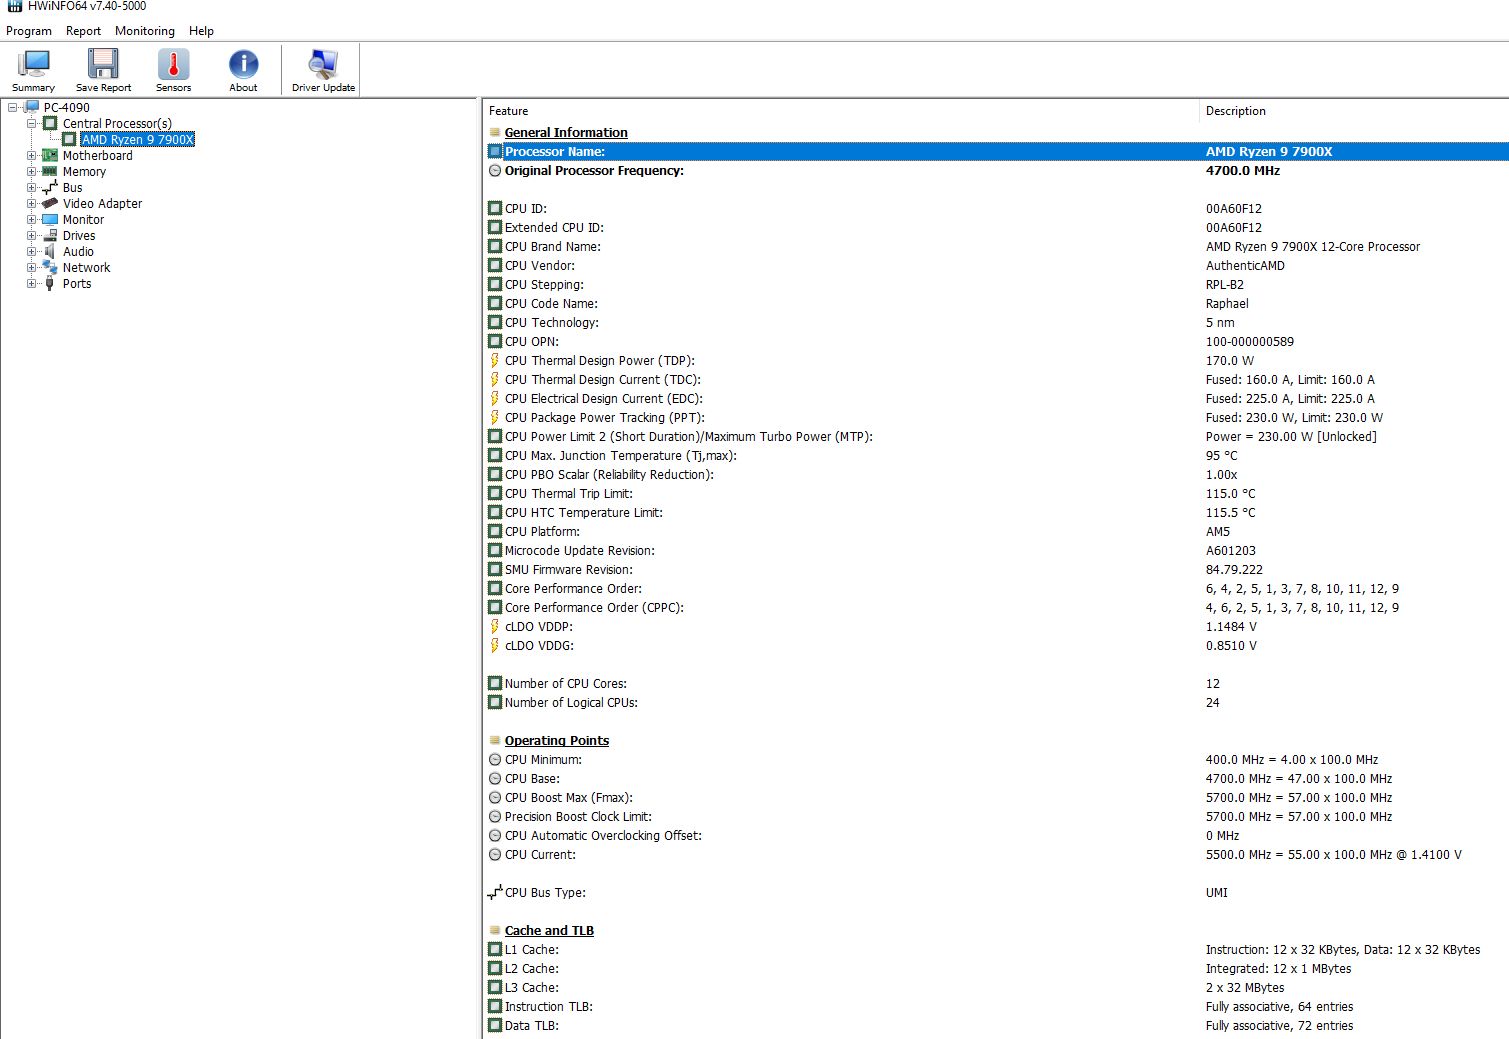Viewport: 1509px width, 1039px height.
Task: Select the CPU Code Name row
Action: pyautogui.click(x=996, y=304)
